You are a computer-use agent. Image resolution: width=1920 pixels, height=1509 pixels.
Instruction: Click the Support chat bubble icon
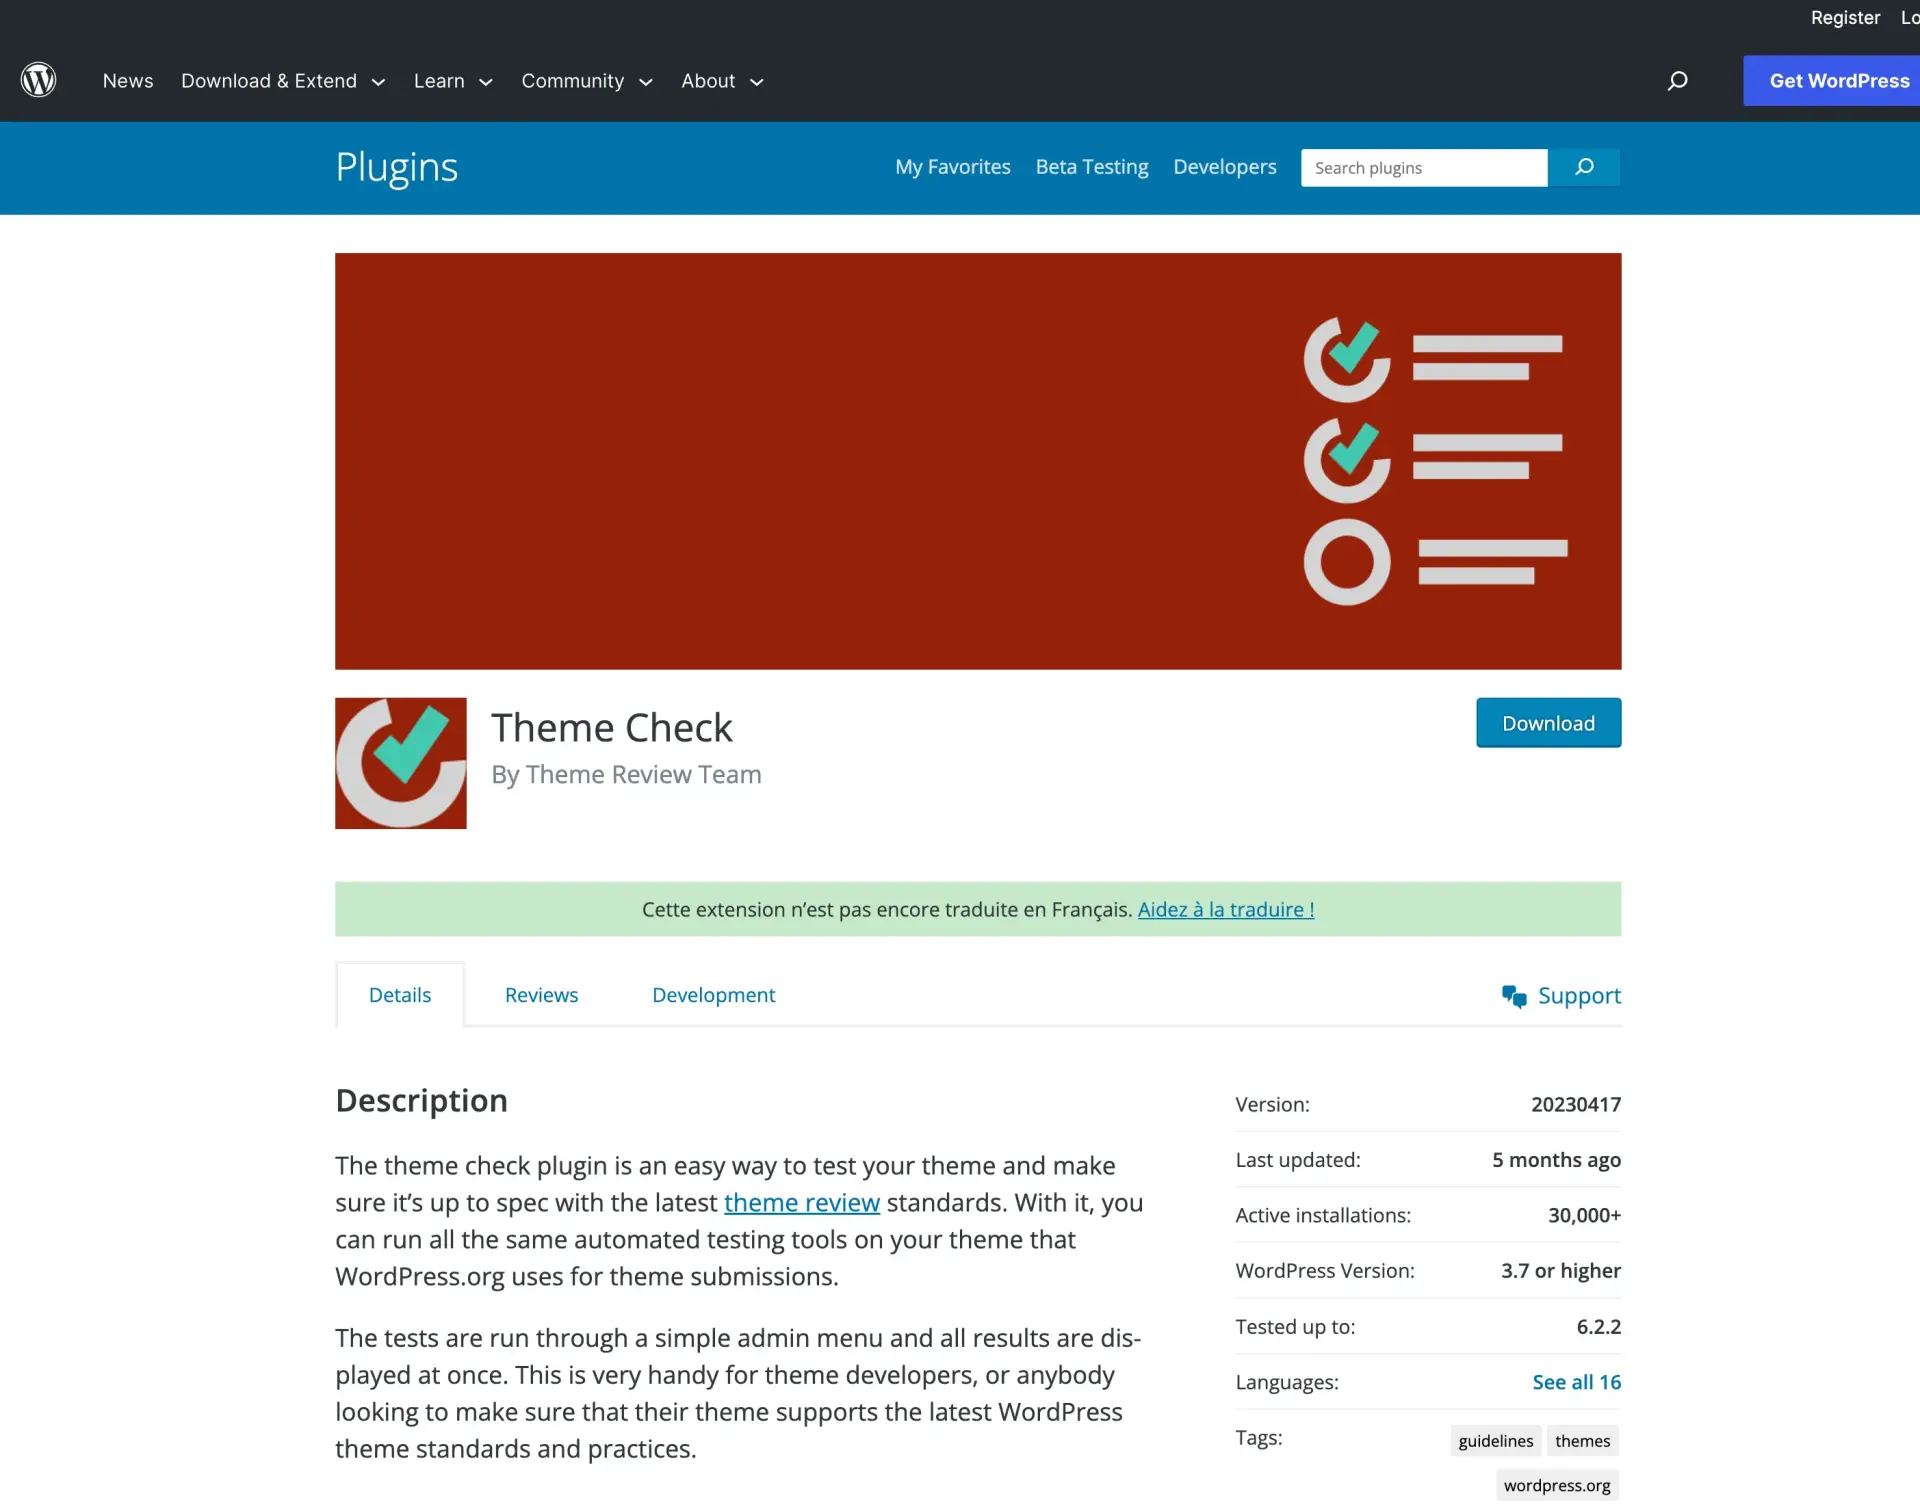point(1512,995)
